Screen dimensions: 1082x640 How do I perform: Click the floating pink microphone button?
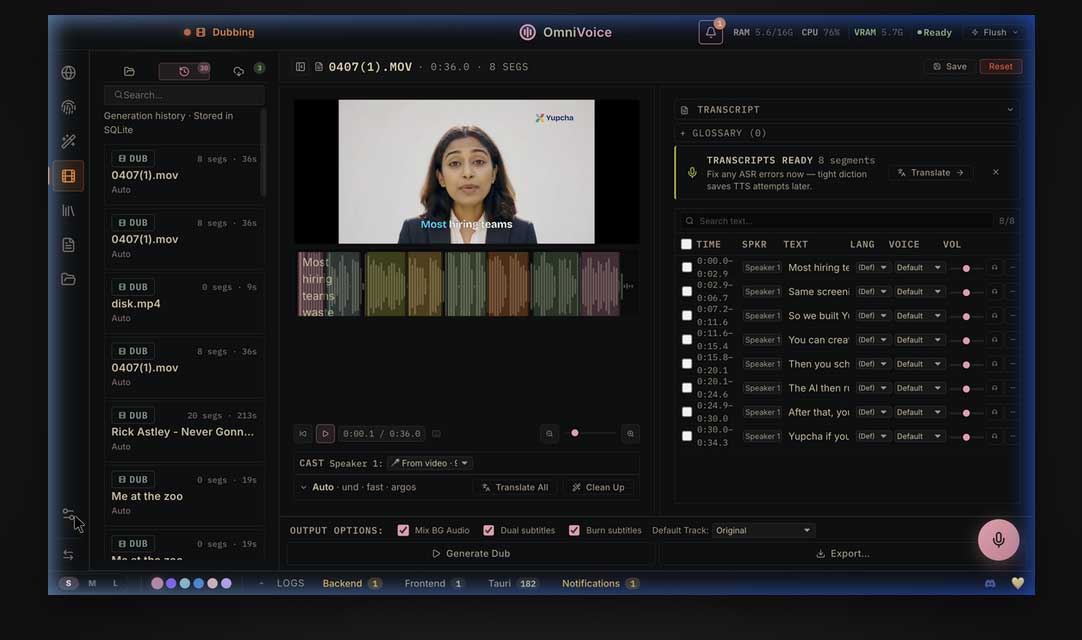point(998,540)
